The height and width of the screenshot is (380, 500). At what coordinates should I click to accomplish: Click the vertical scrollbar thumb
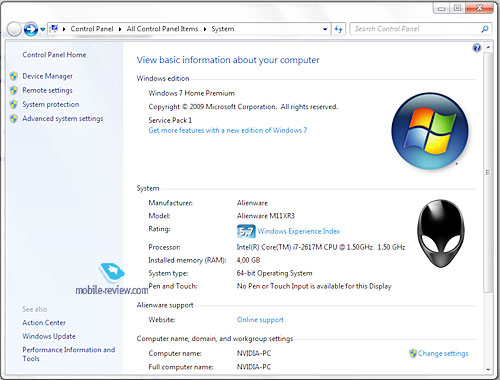click(x=488, y=172)
